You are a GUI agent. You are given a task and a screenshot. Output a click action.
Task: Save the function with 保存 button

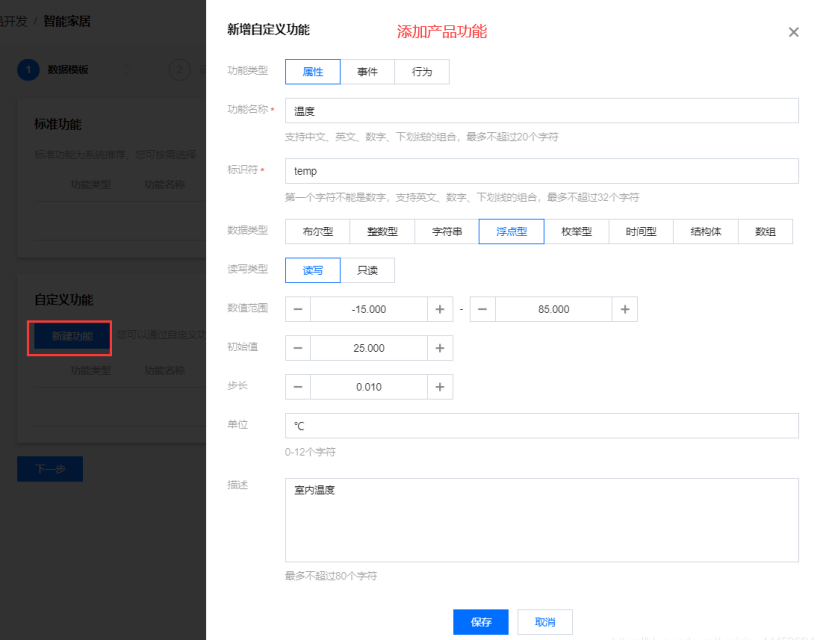480,622
